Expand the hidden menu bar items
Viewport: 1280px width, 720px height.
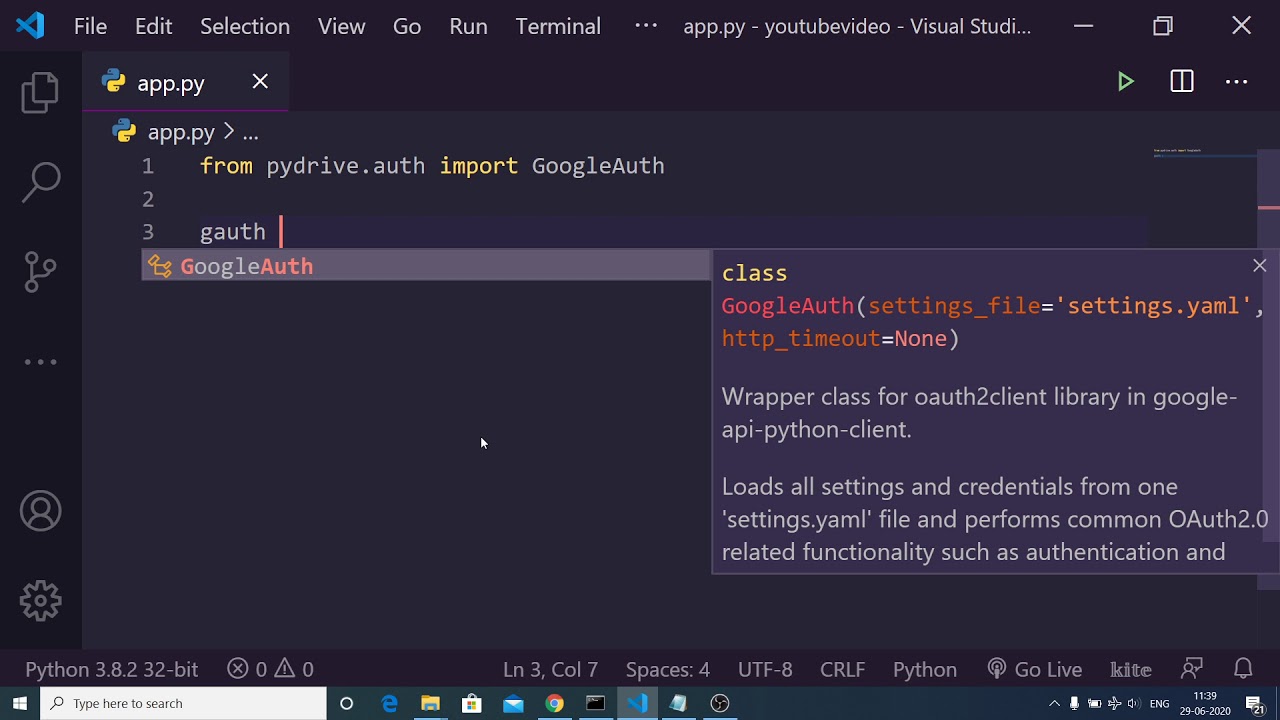click(646, 26)
